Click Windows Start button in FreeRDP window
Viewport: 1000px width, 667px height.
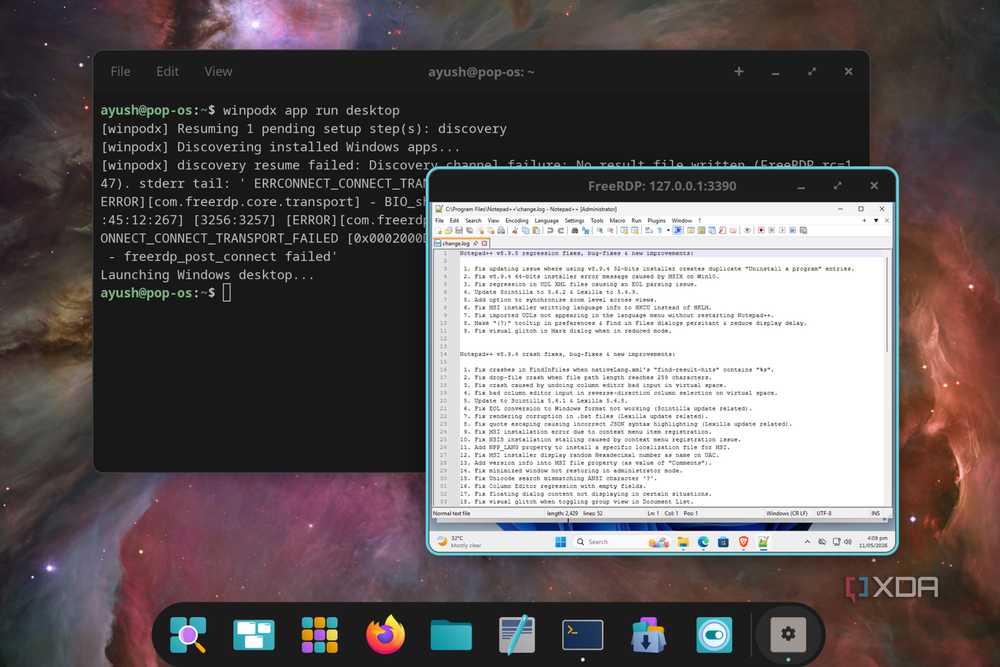560,542
